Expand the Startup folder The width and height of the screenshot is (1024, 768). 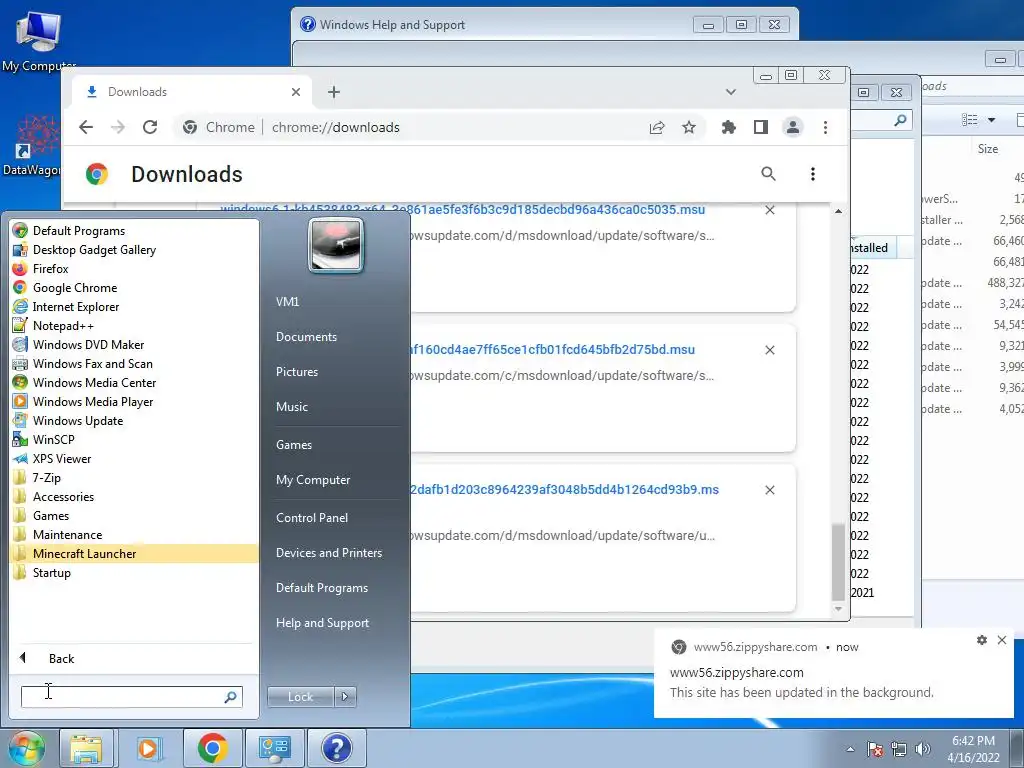coord(134,572)
